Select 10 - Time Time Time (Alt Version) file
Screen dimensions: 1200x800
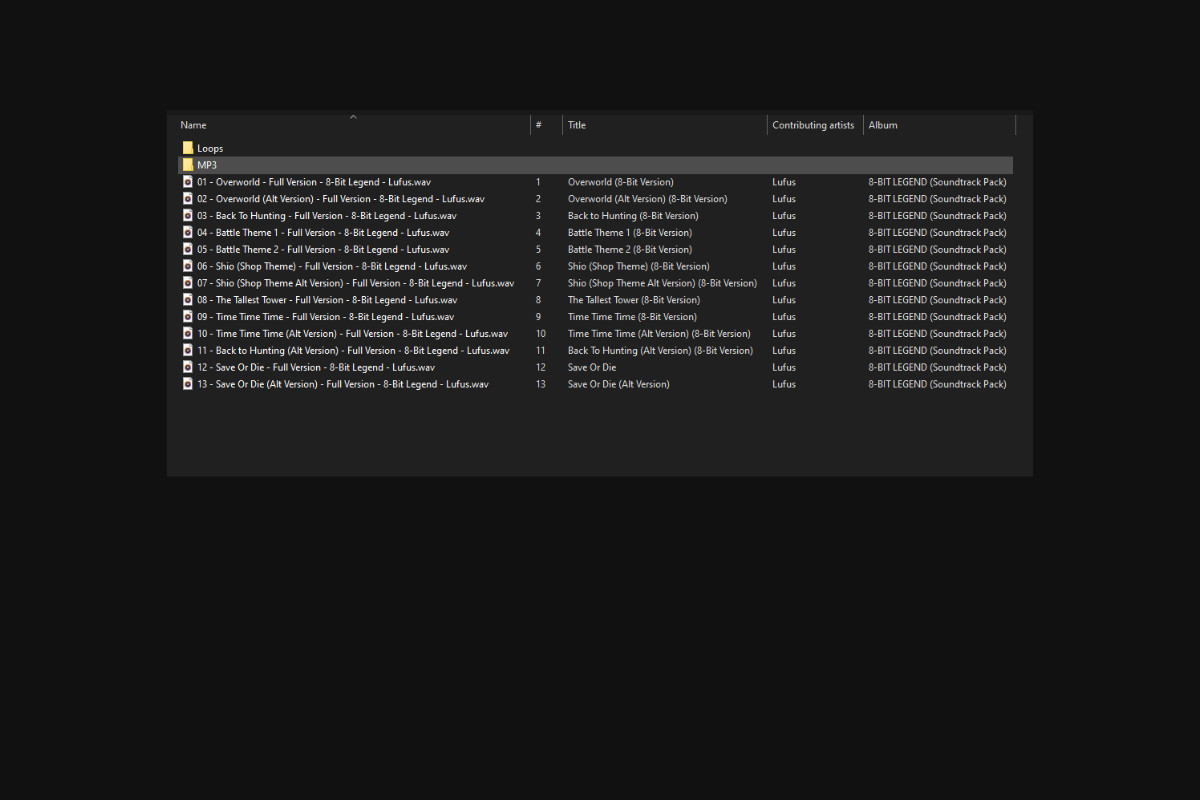[x=352, y=334]
